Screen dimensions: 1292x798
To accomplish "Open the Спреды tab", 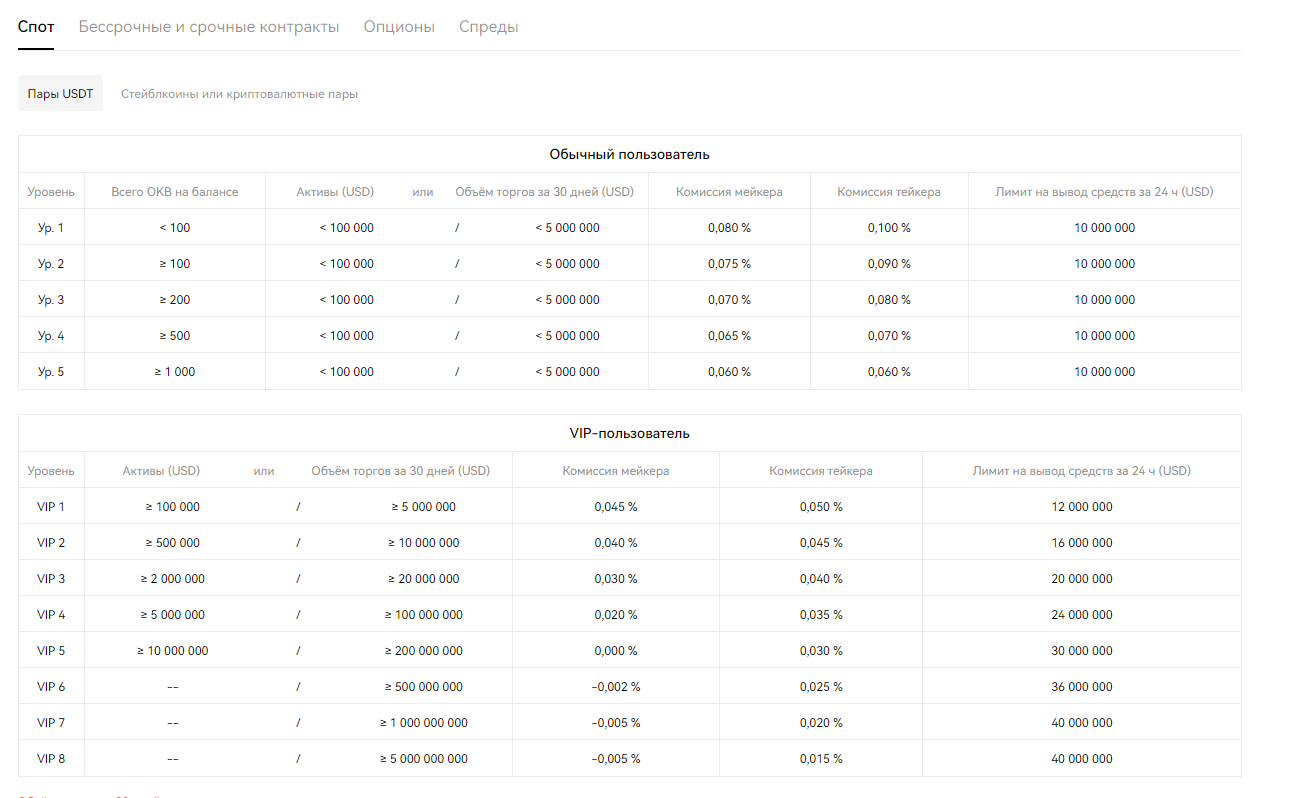I will (489, 27).
